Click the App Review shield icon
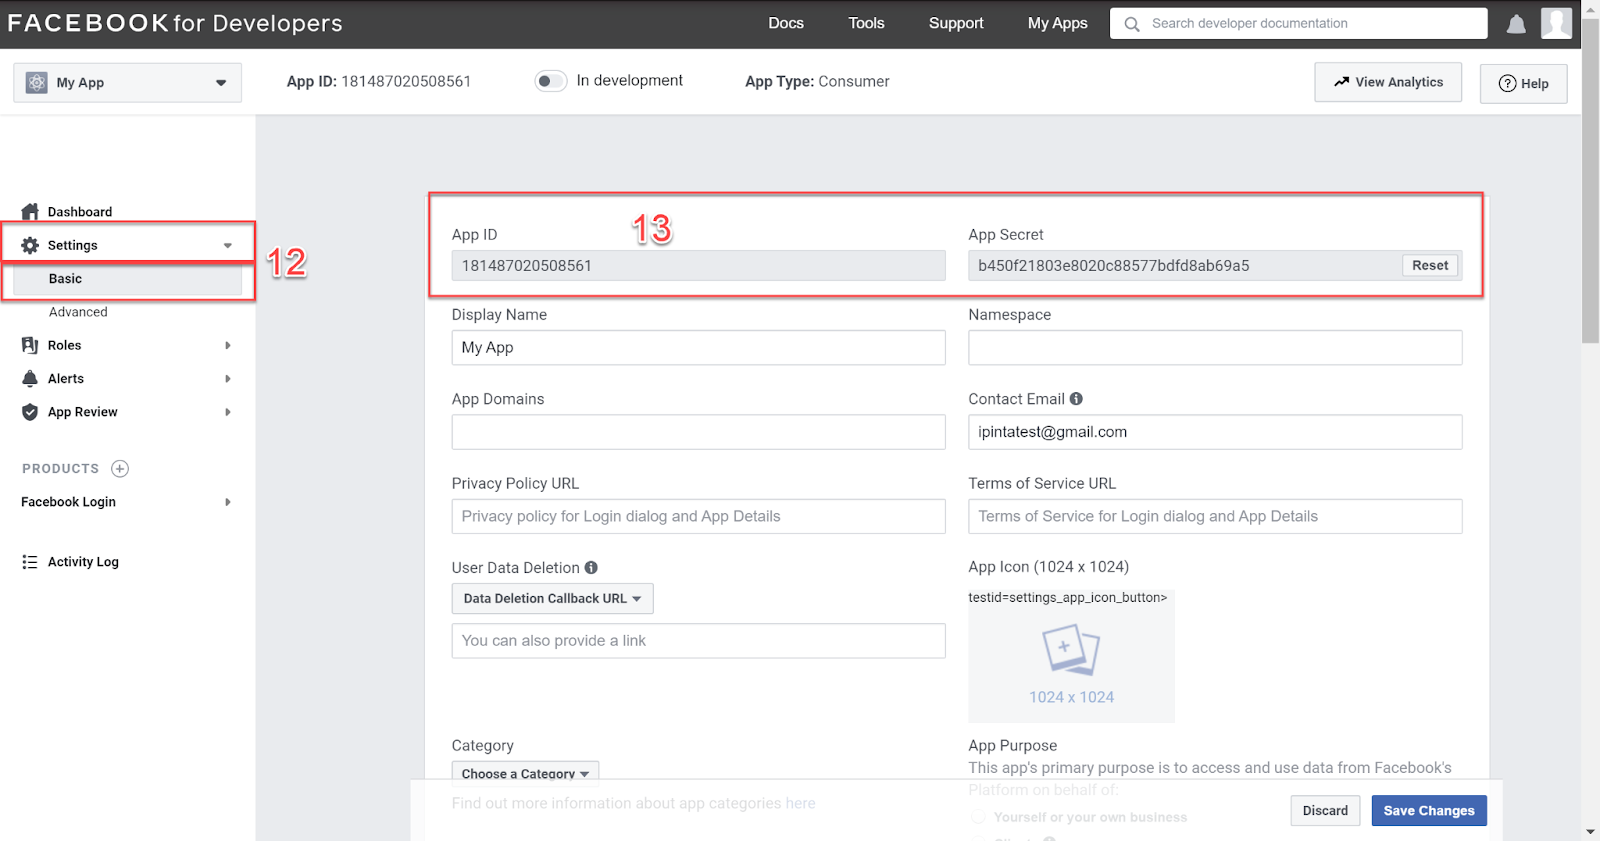 (30, 412)
